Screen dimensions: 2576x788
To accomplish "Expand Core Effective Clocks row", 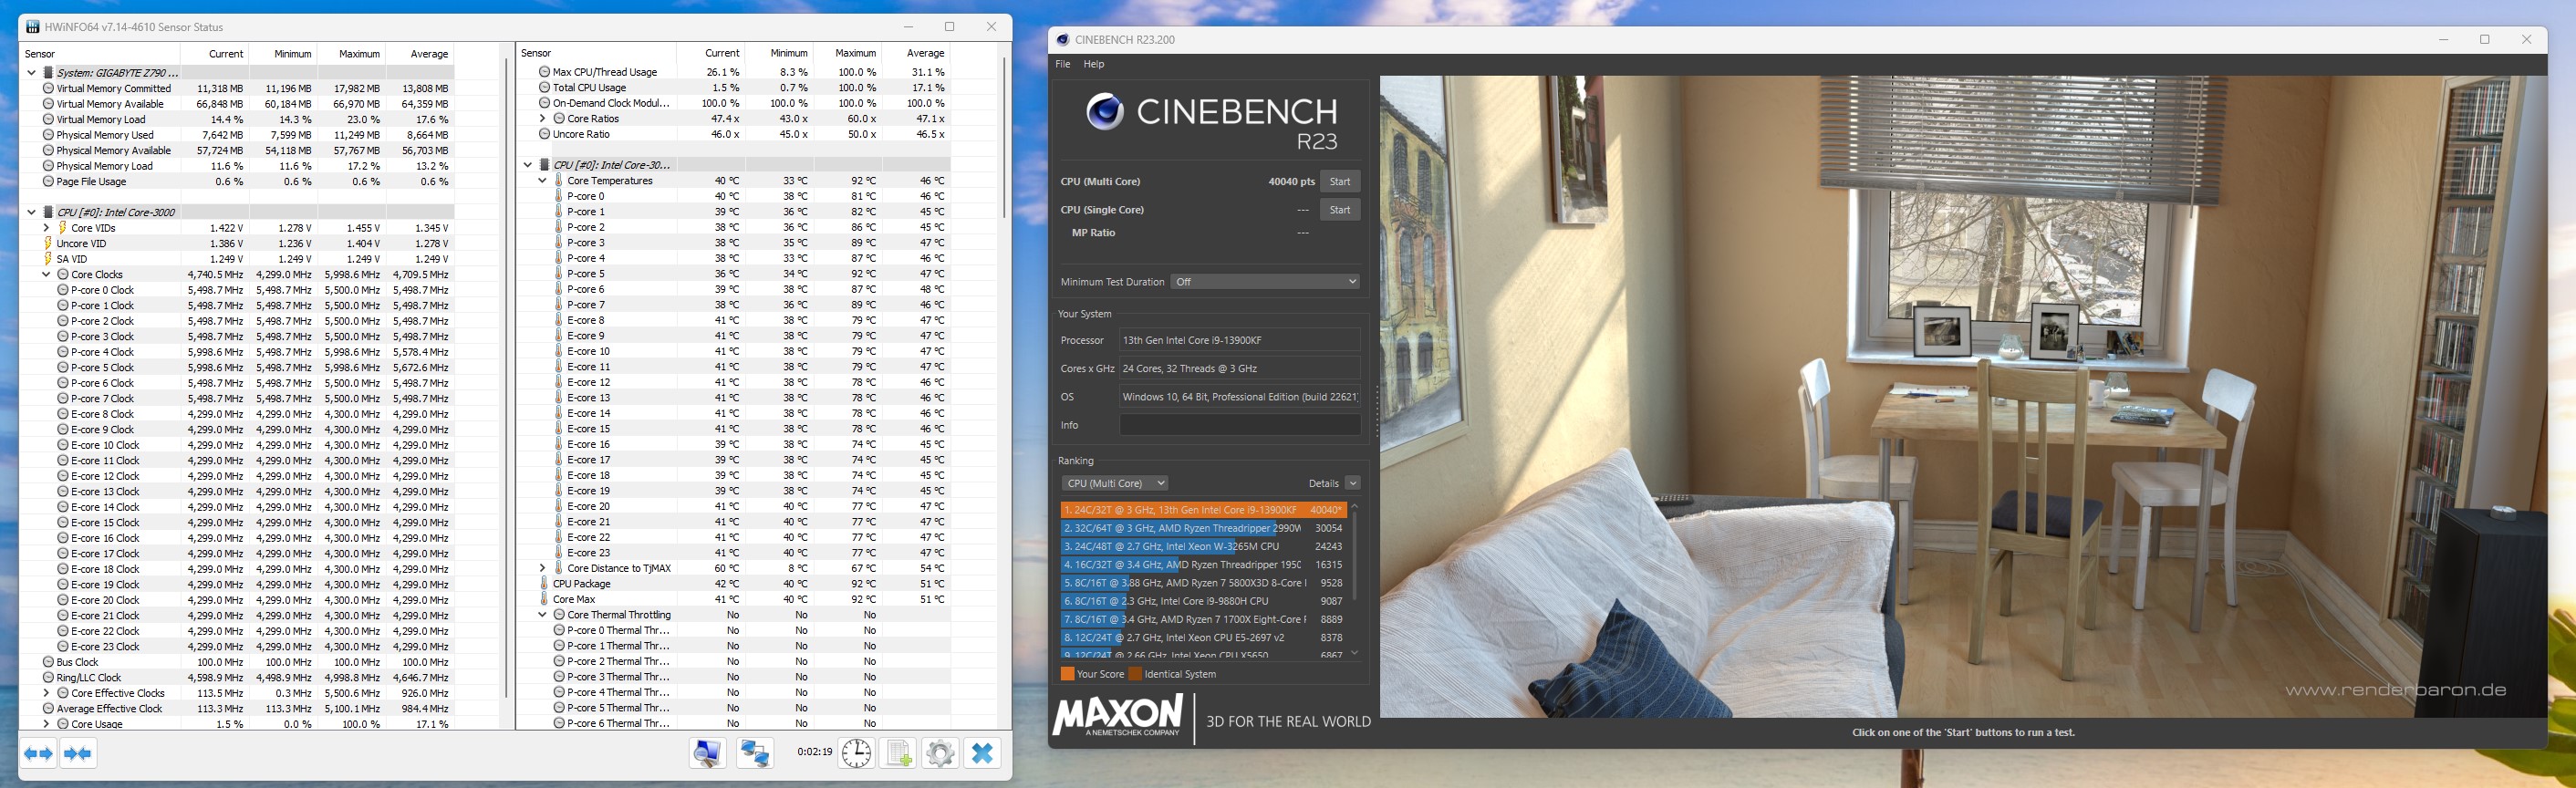I will click(46, 693).
